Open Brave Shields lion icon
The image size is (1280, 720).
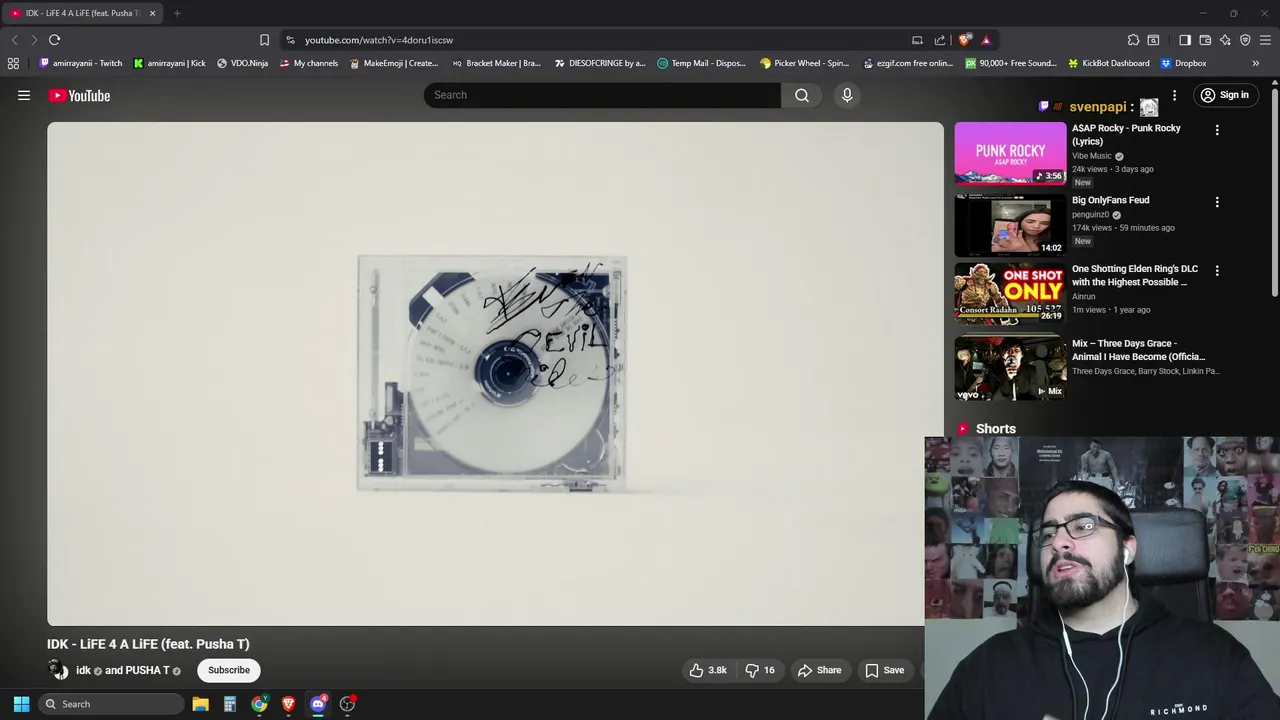tap(964, 40)
